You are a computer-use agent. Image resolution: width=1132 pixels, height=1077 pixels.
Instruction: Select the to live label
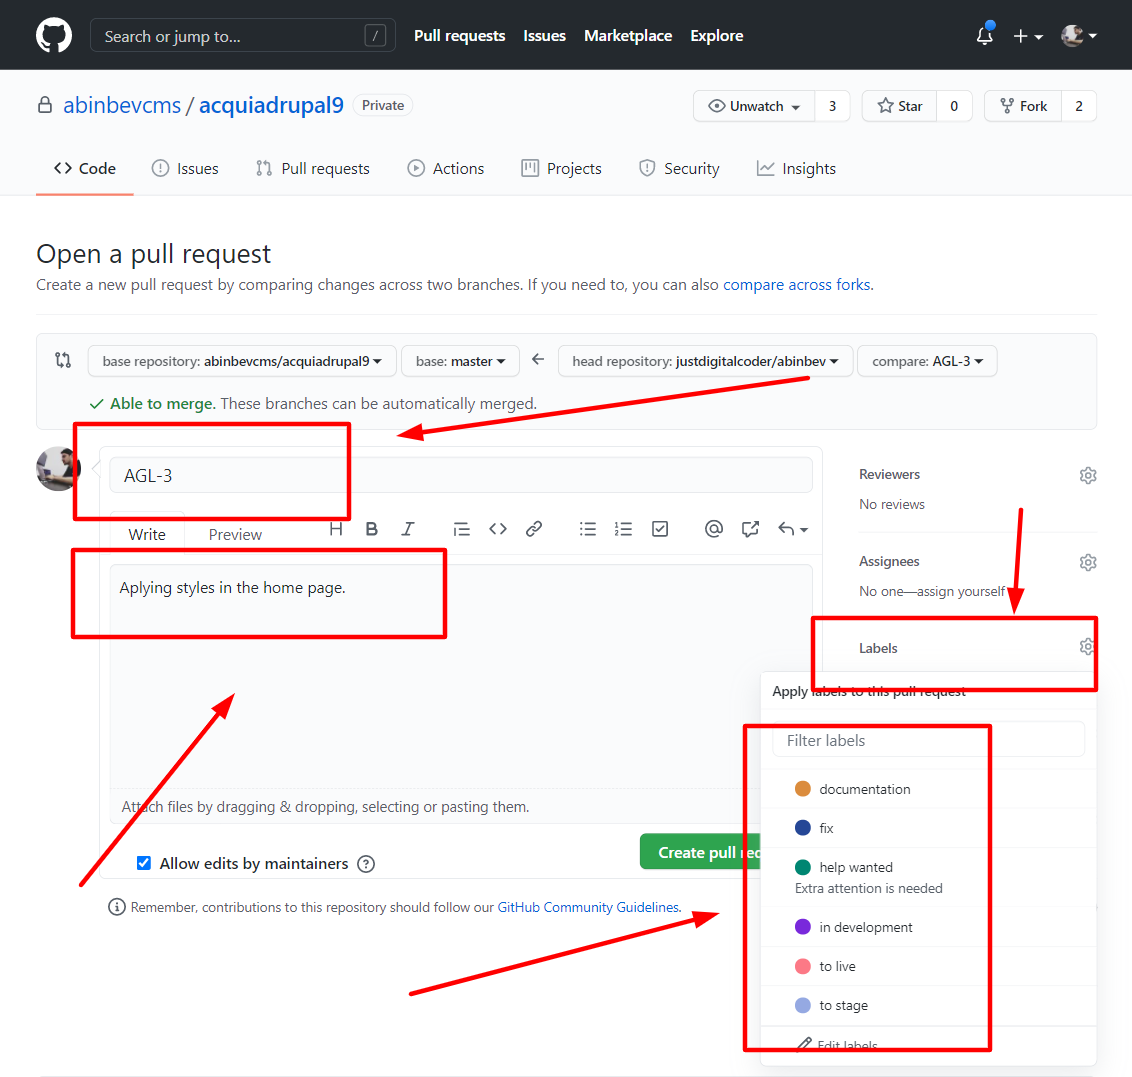coord(929,966)
